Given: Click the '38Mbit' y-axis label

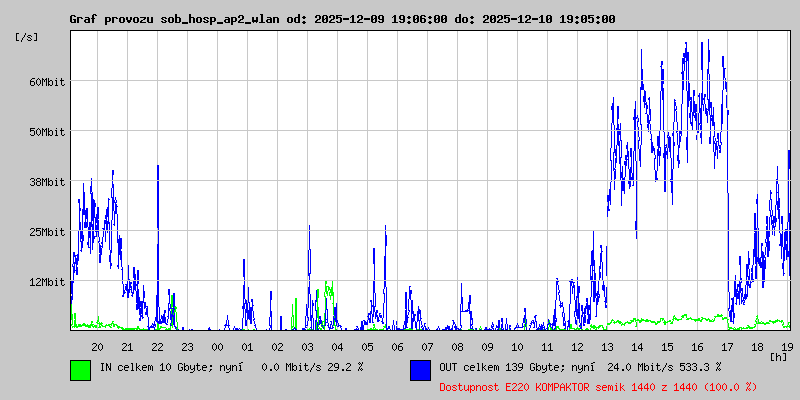Looking at the screenshot, I should [47, 182].
